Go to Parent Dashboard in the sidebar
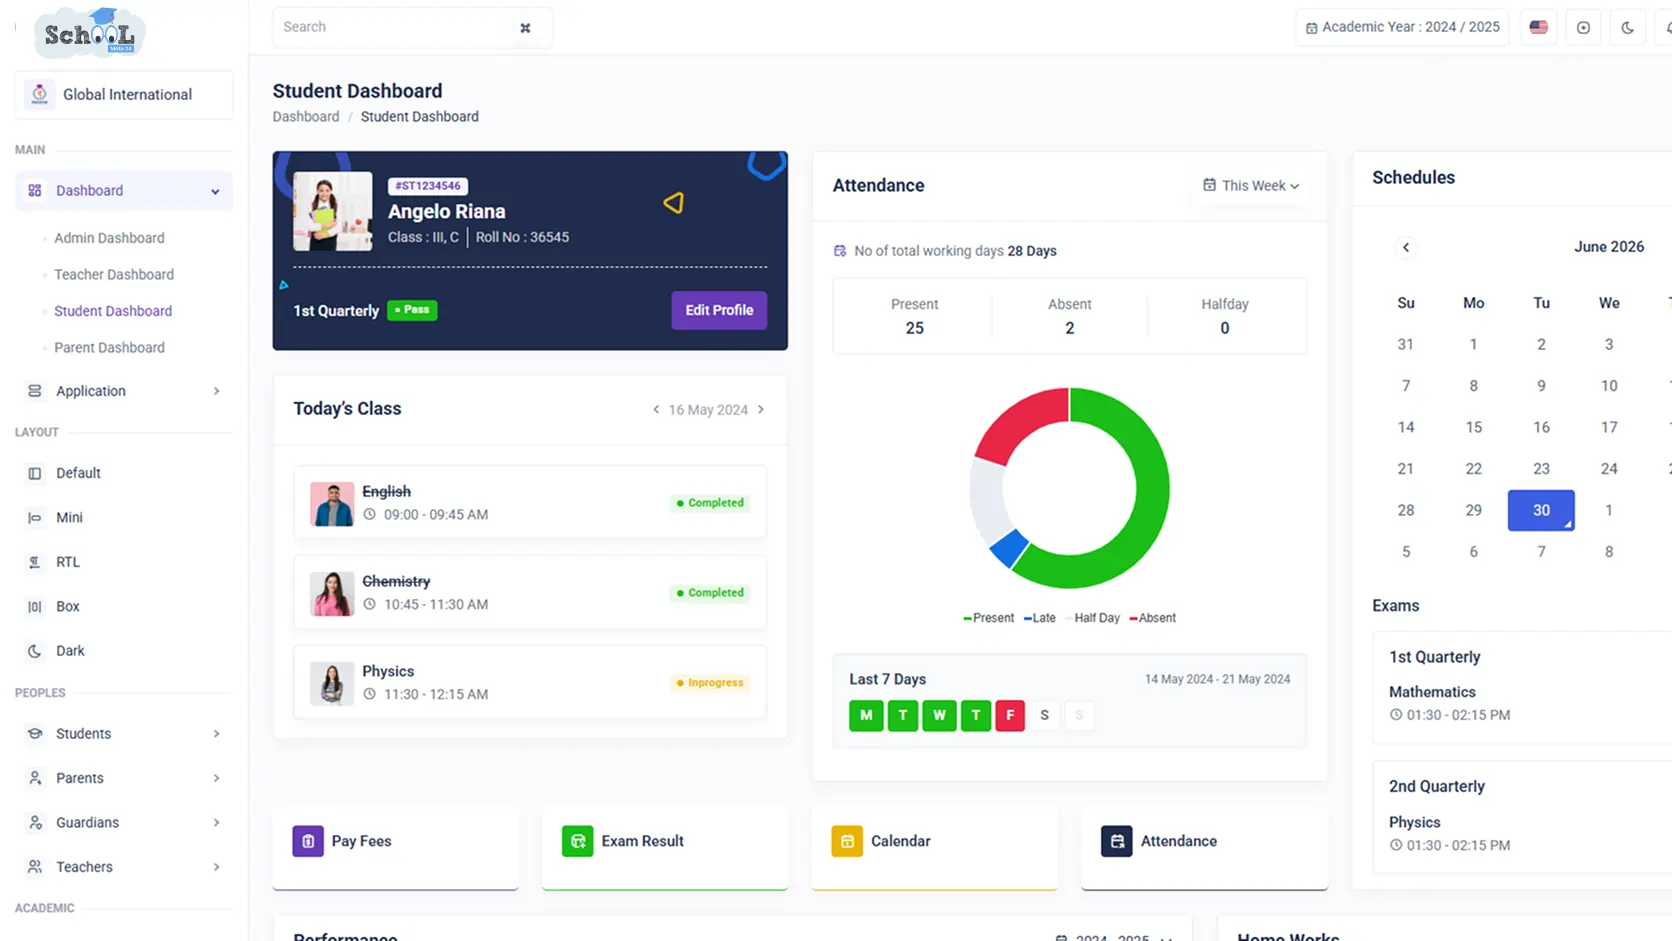 click(x=109, y=348)
